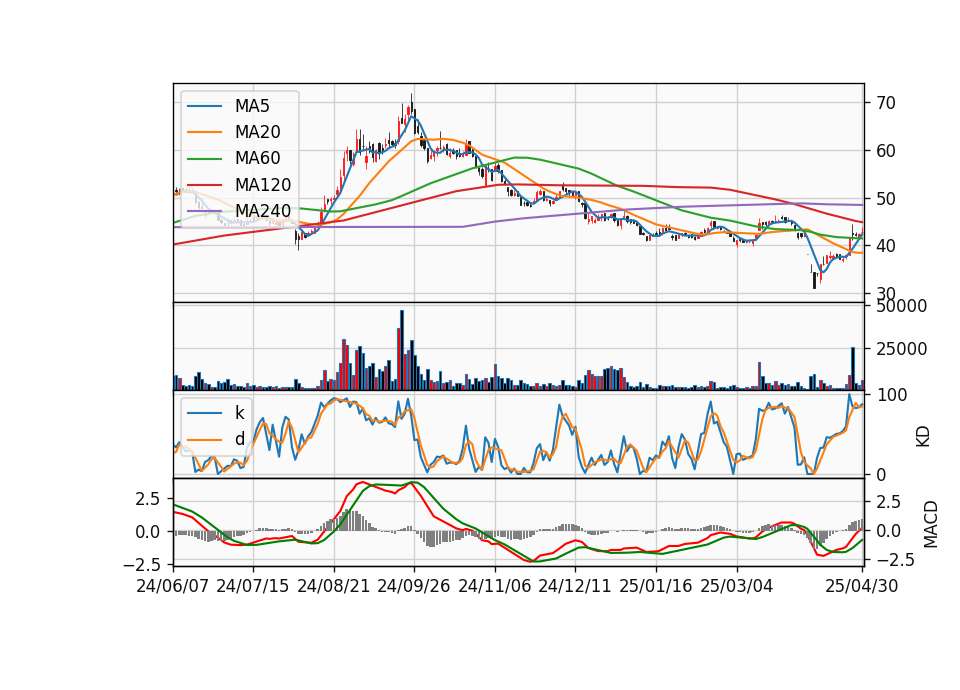Select the 24/08/21 date label
Screen dimensions: 960x690
click(x=334, y=586)
